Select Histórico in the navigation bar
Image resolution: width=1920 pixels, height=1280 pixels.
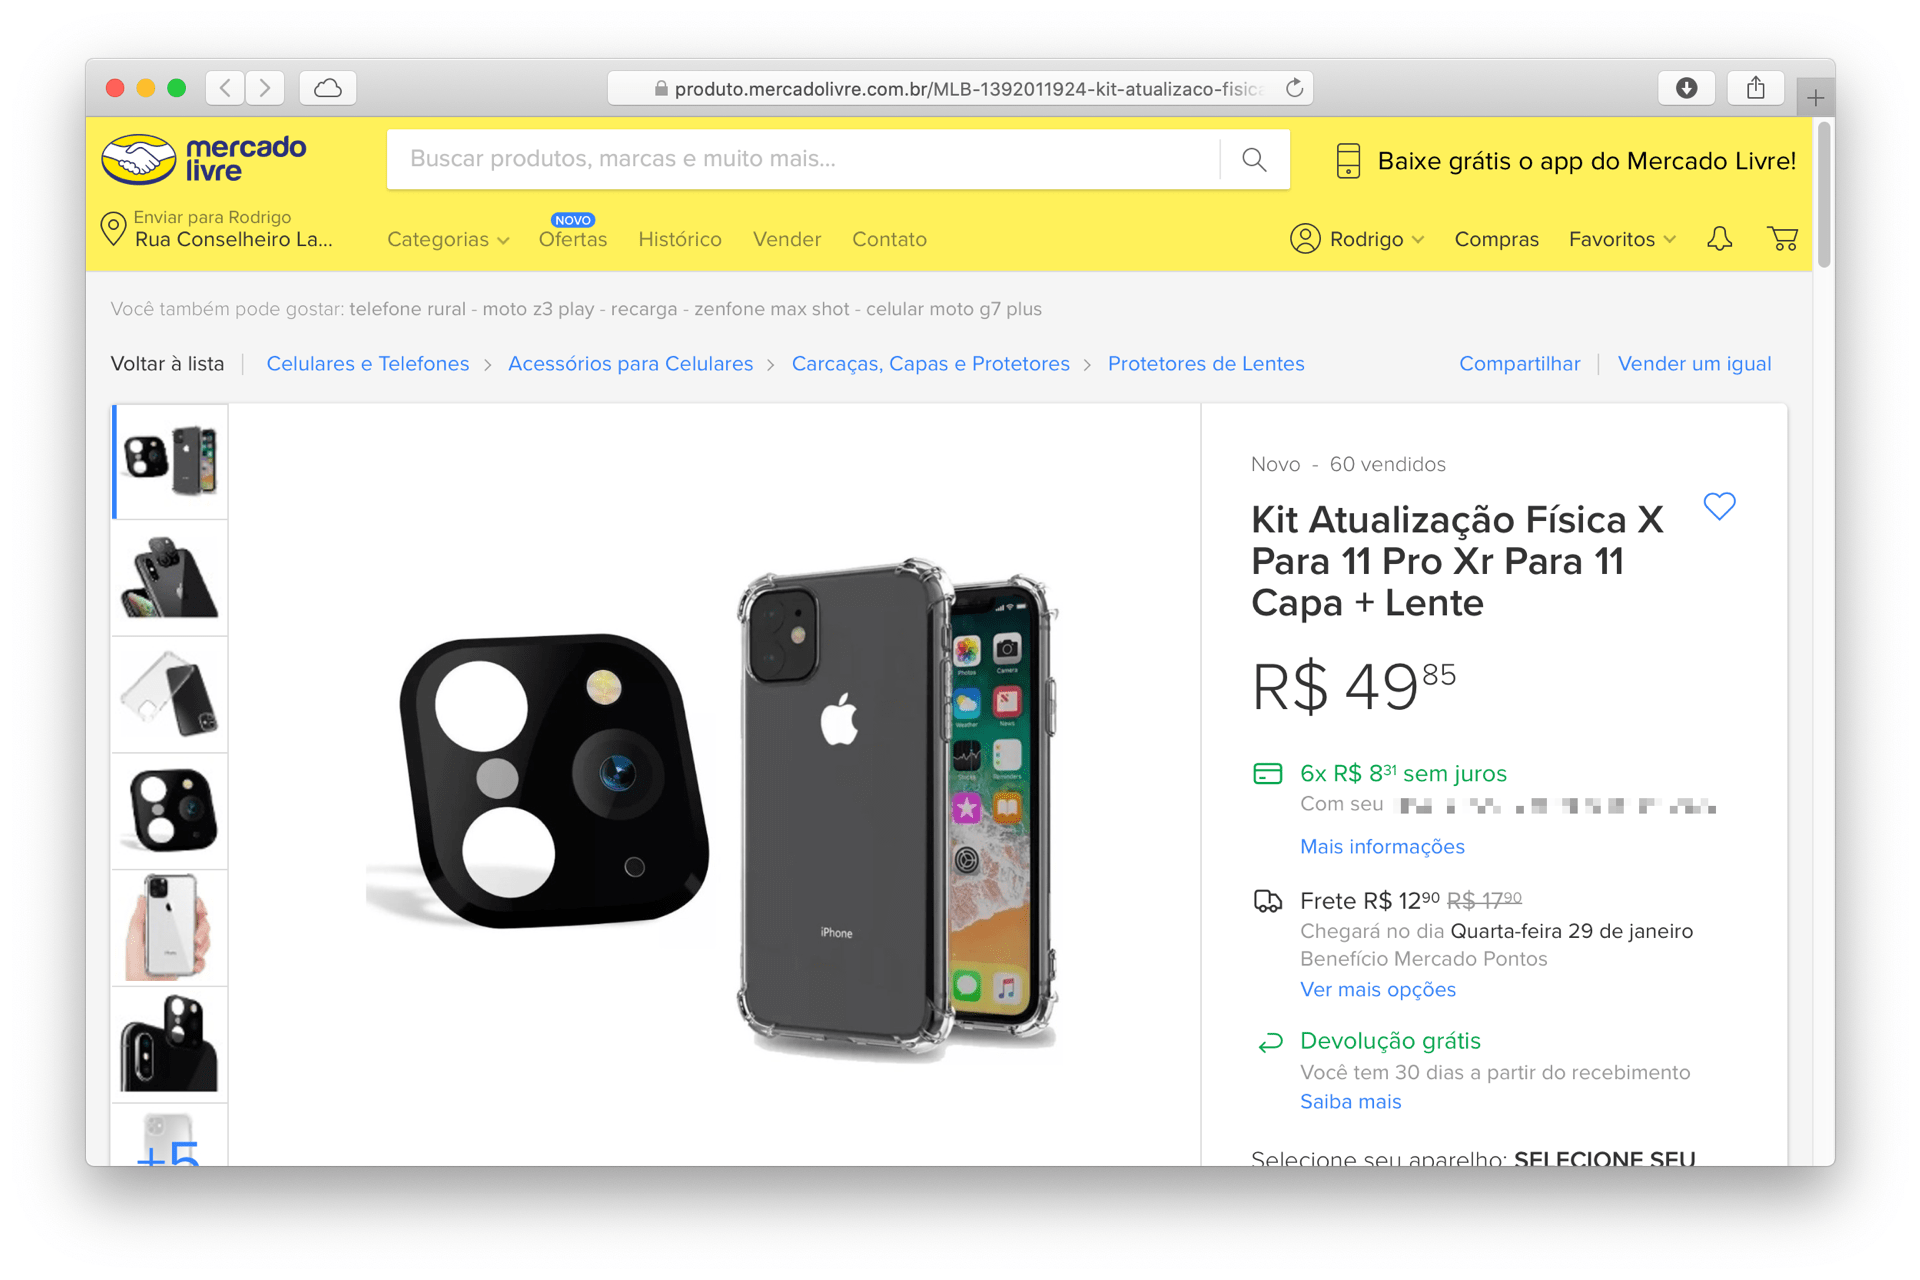(x=679, y=239)
